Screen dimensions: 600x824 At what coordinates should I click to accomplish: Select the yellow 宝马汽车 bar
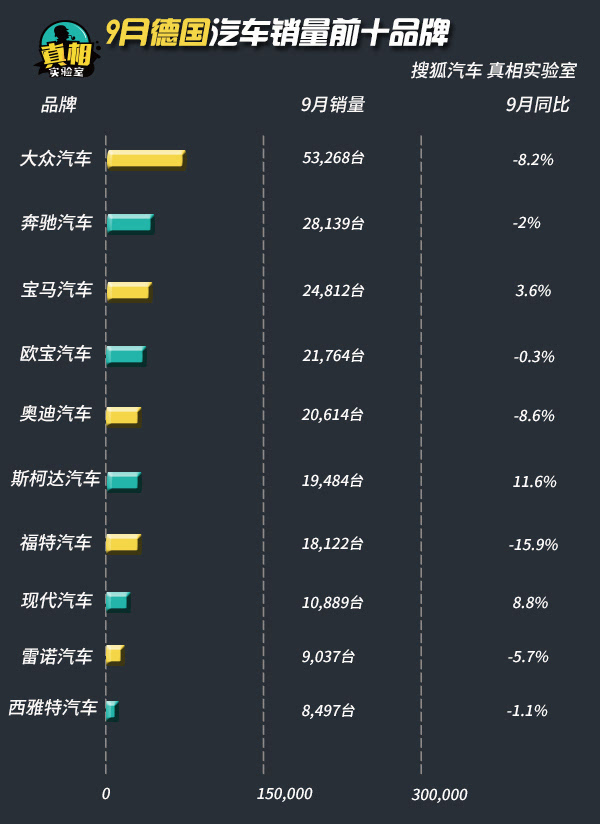pos(129,291)
